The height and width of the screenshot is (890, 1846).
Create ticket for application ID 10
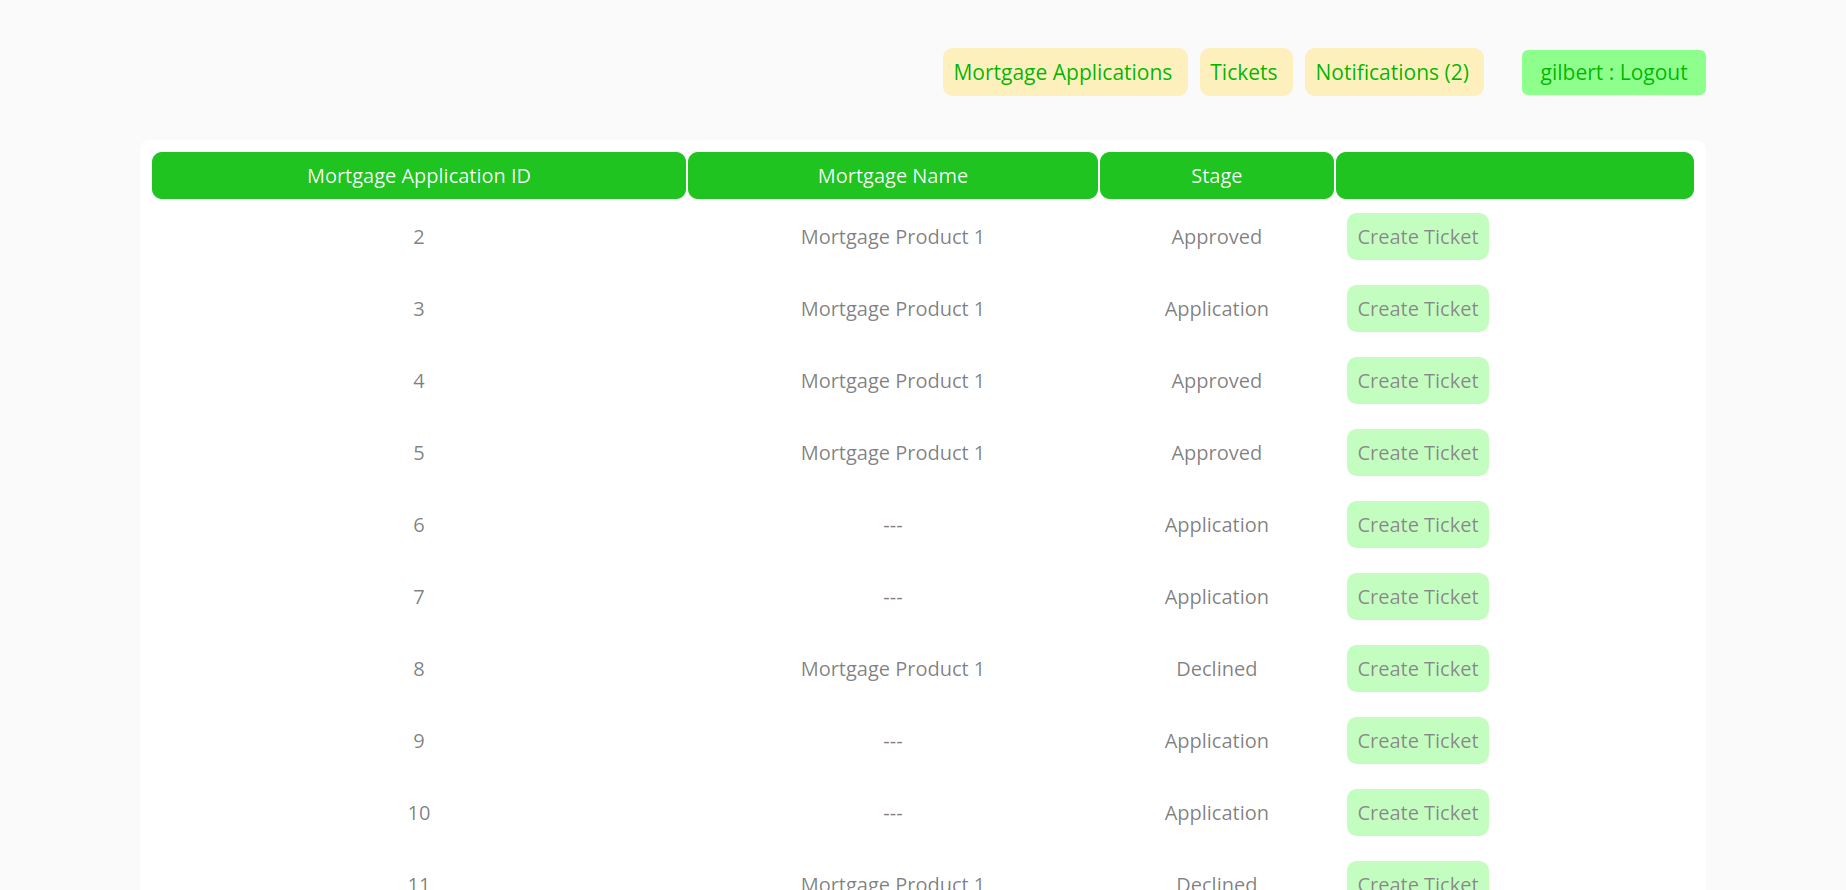(x=1418, y=813)
